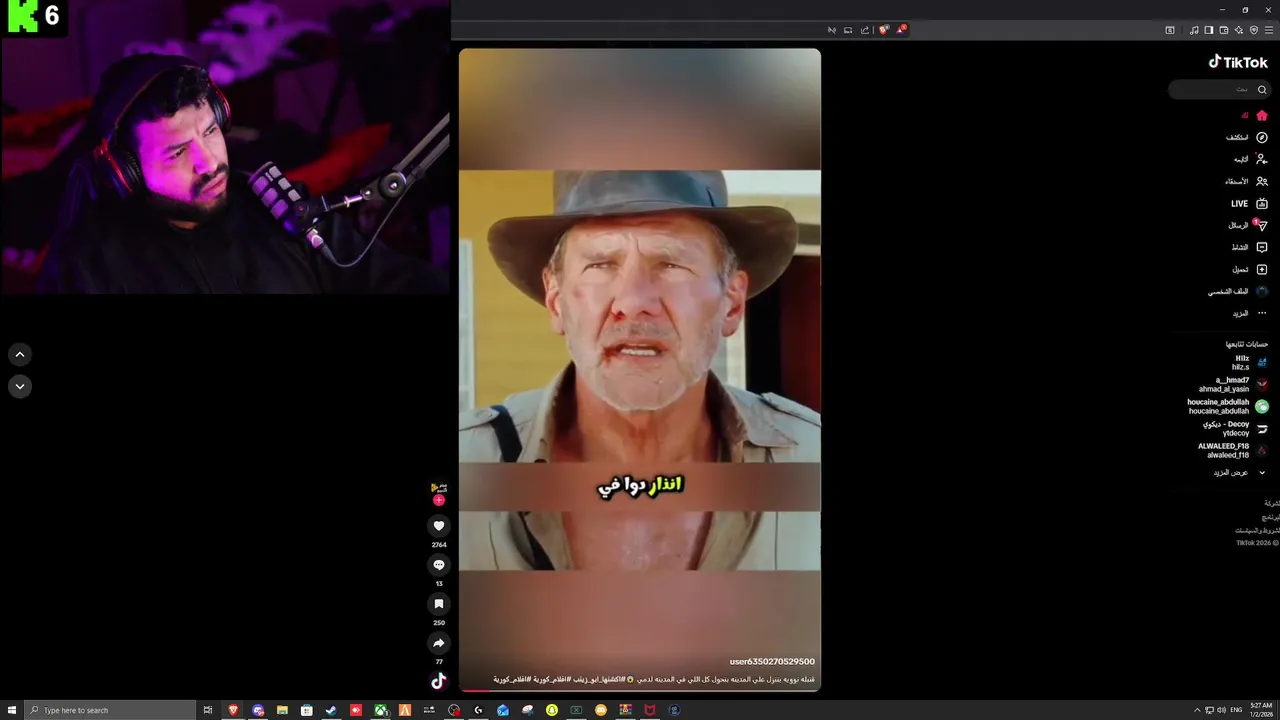Open the Decoy ytdecoy account
The image size is (1280, 720).
coord(1236,428)
